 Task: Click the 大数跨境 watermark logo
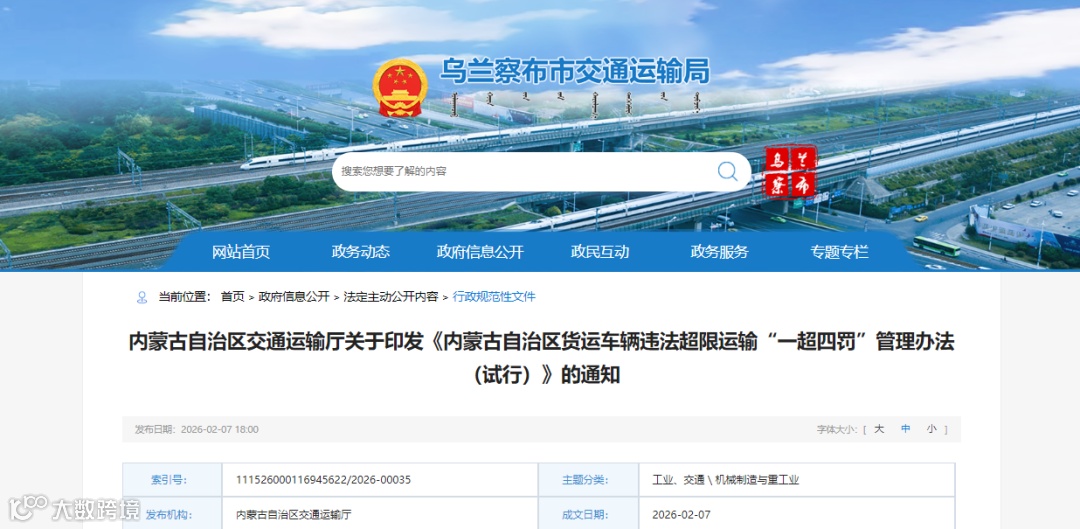74,508
